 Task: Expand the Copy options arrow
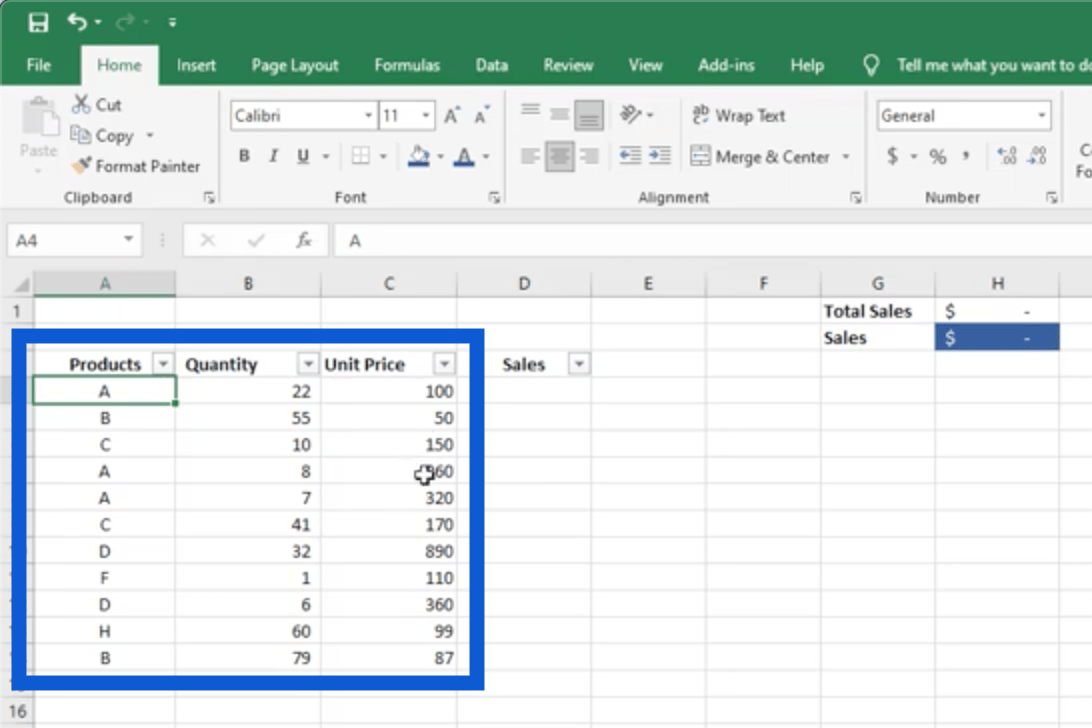[150, 135]
